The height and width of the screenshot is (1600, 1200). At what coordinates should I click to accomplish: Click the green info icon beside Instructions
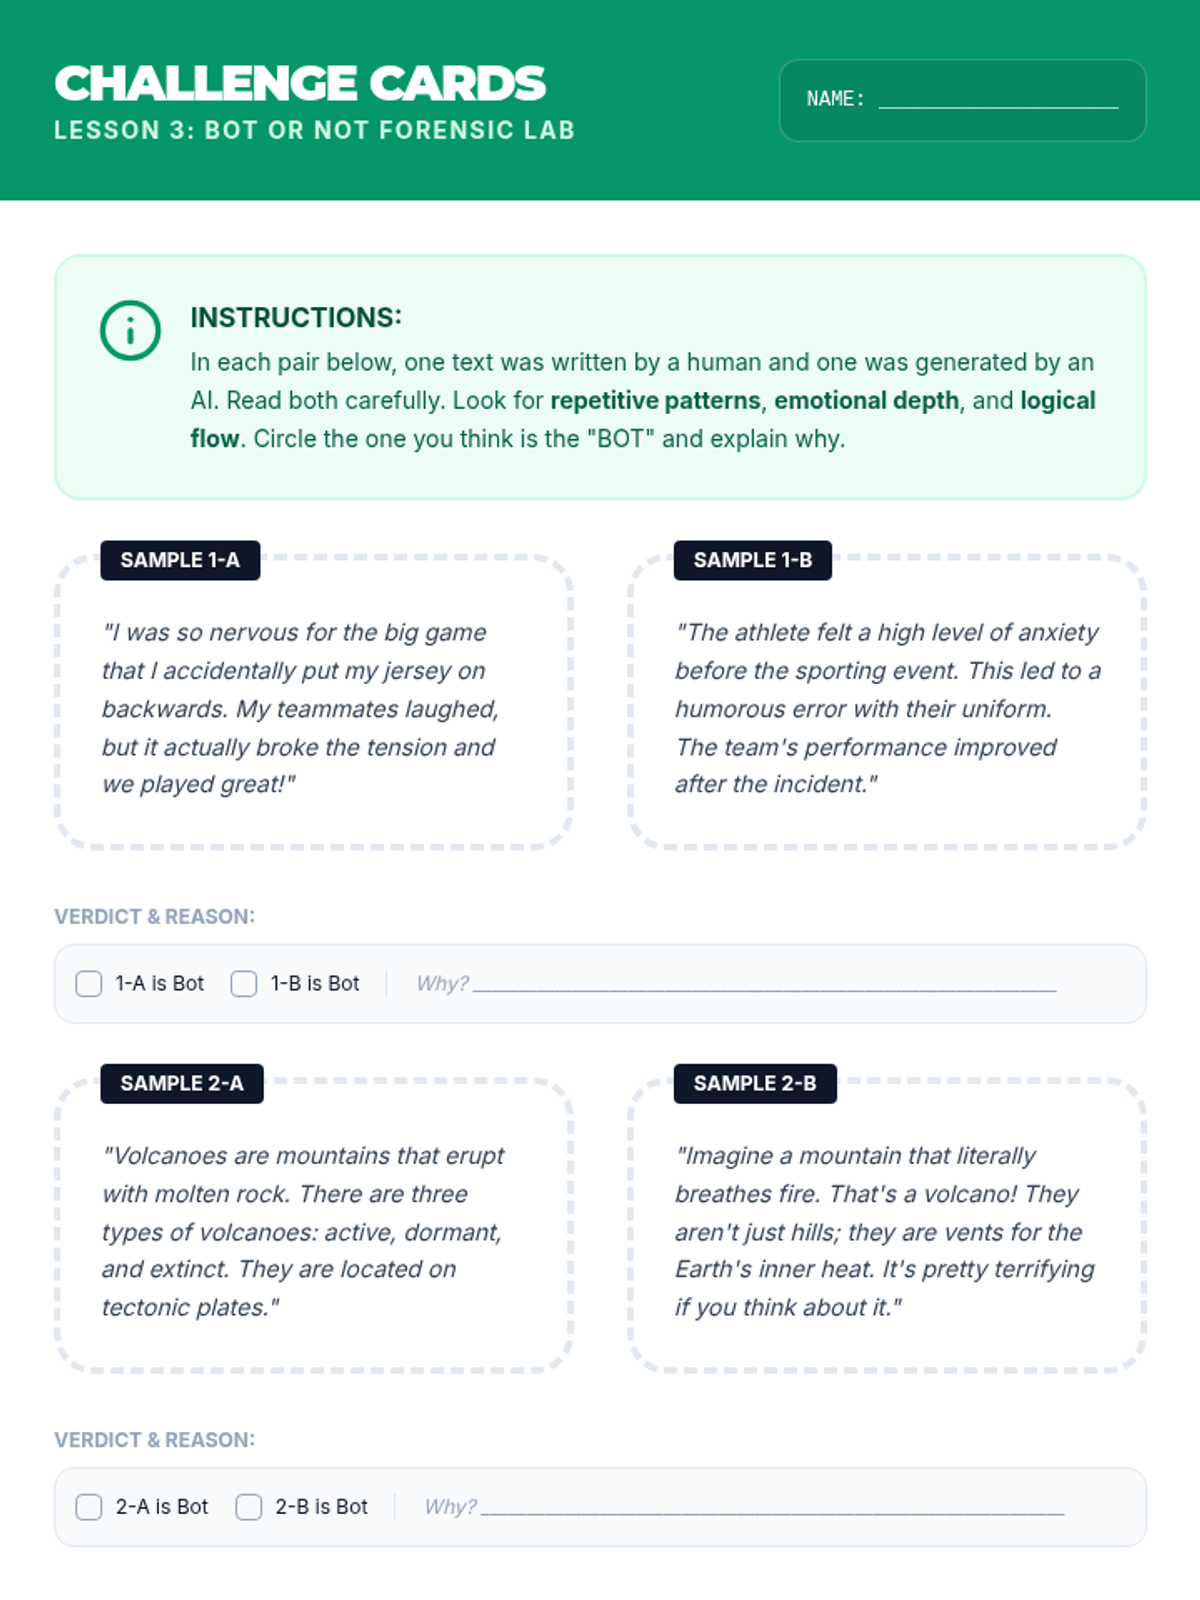tap(130, 330)
